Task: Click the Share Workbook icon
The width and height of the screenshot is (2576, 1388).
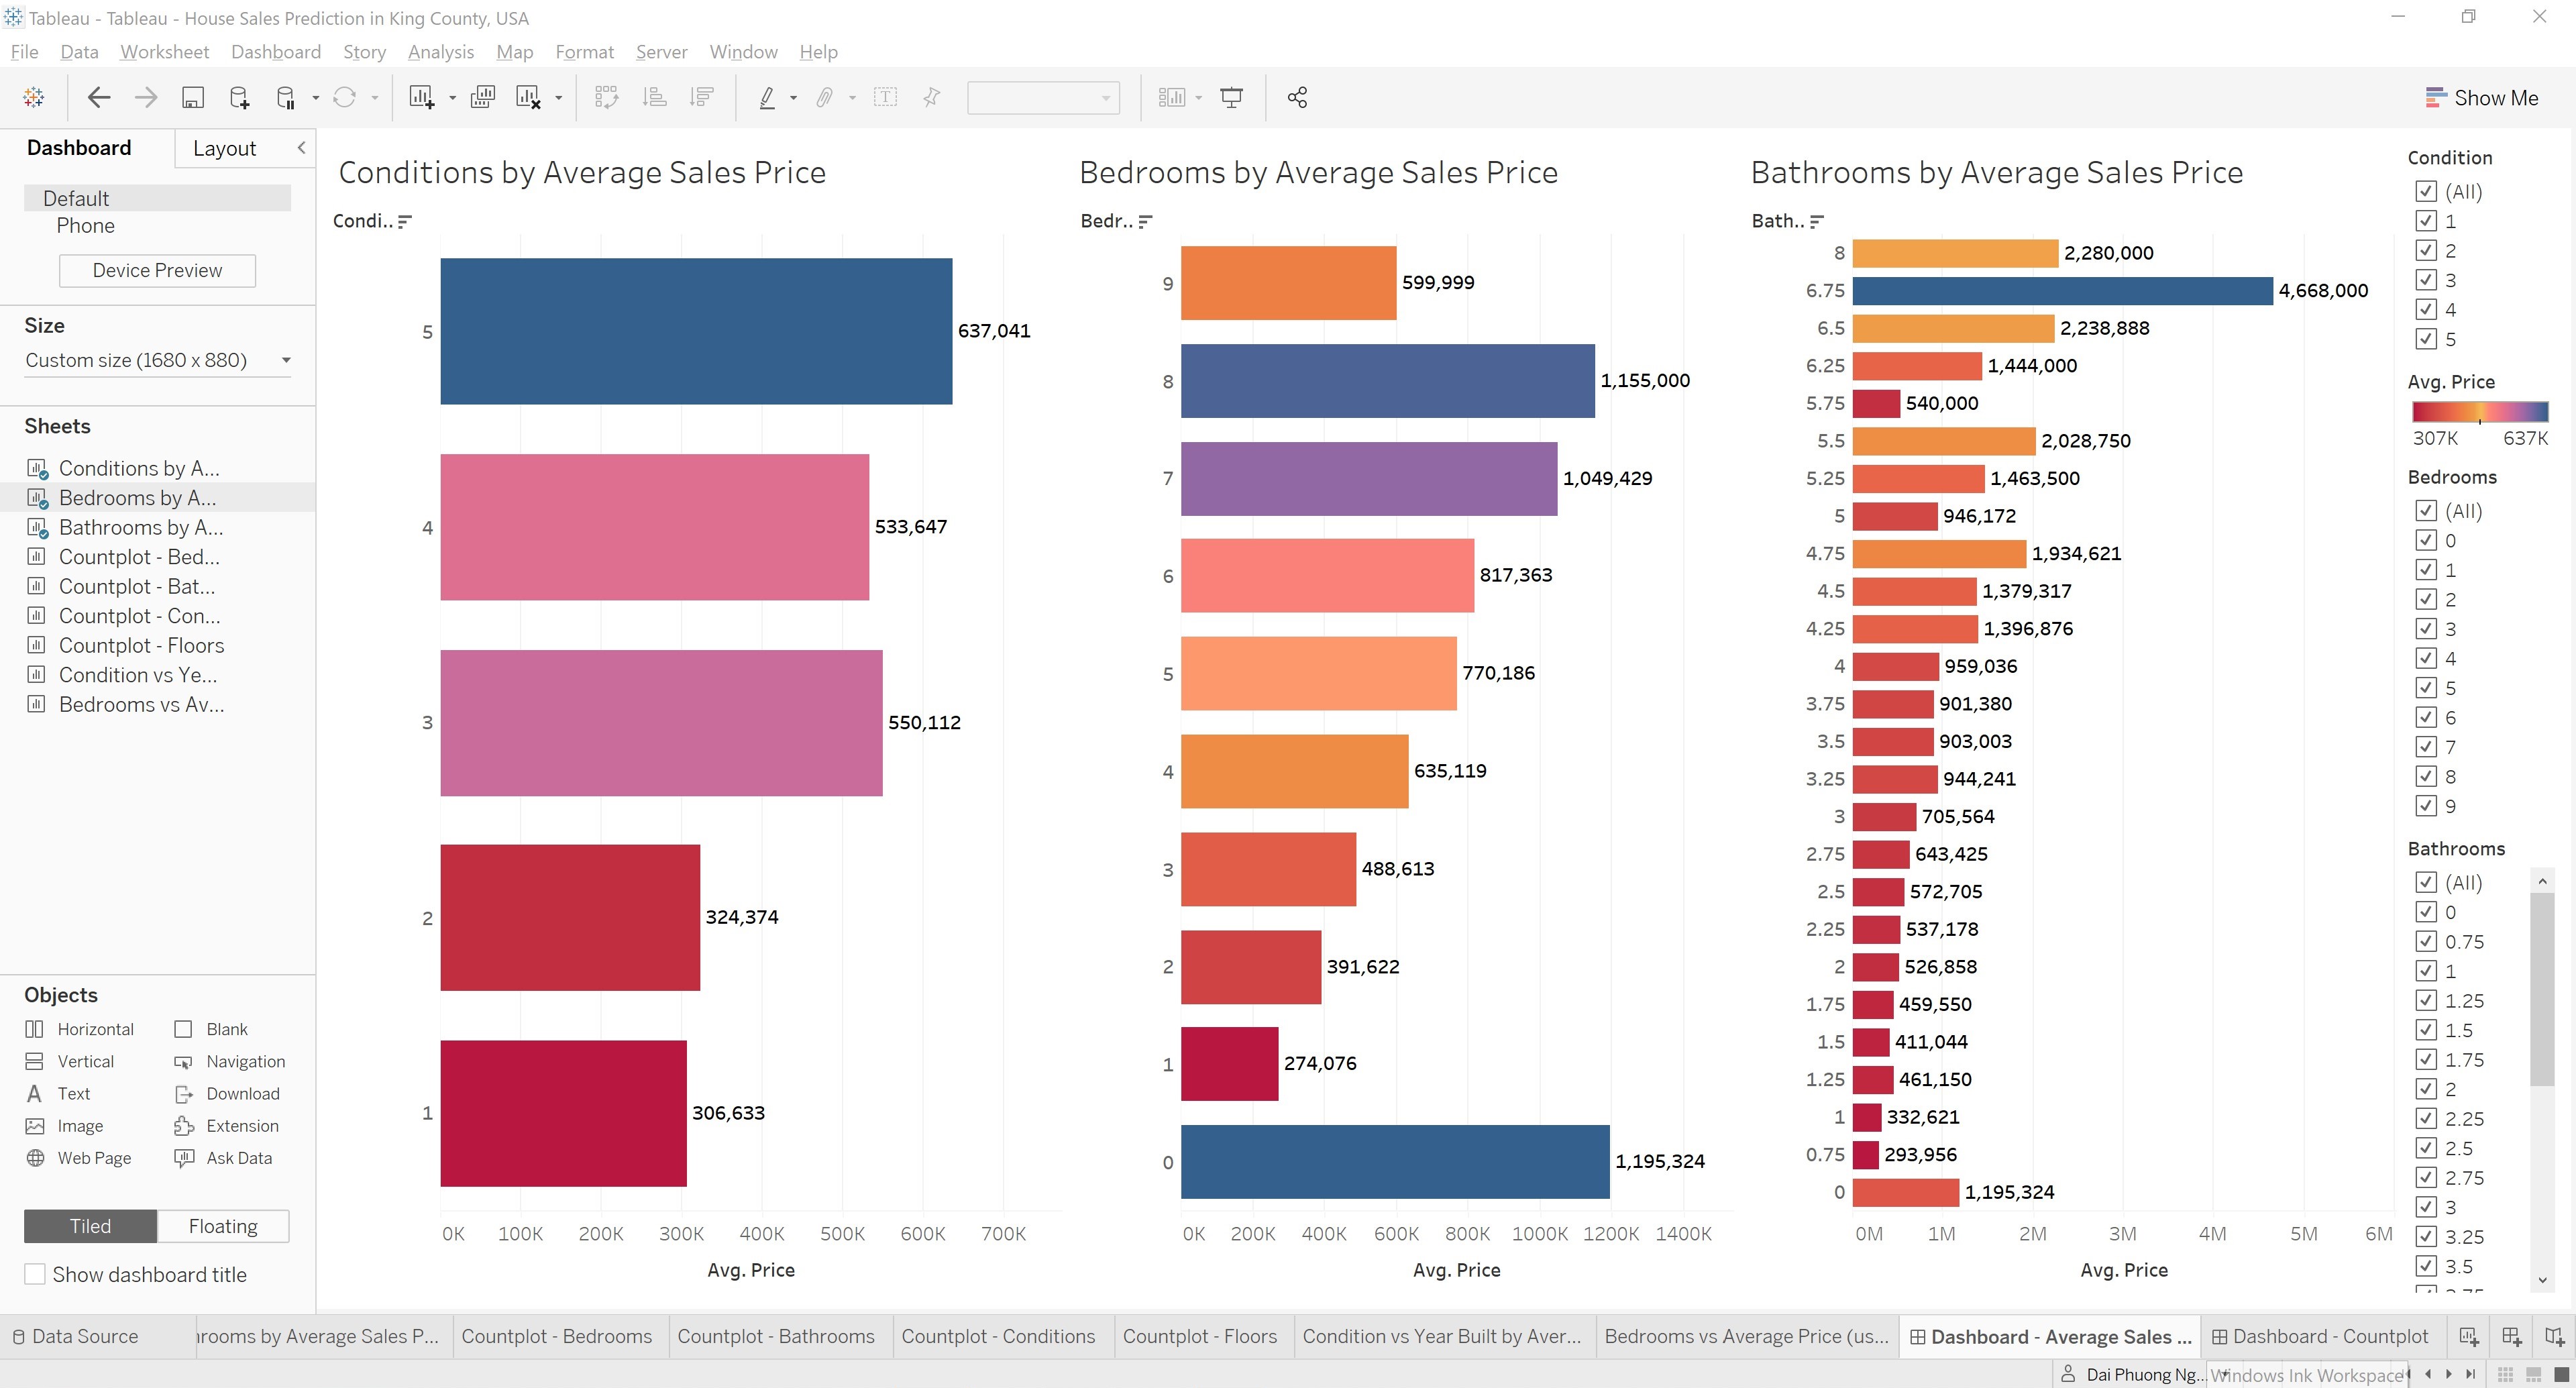Action: 1297,97
